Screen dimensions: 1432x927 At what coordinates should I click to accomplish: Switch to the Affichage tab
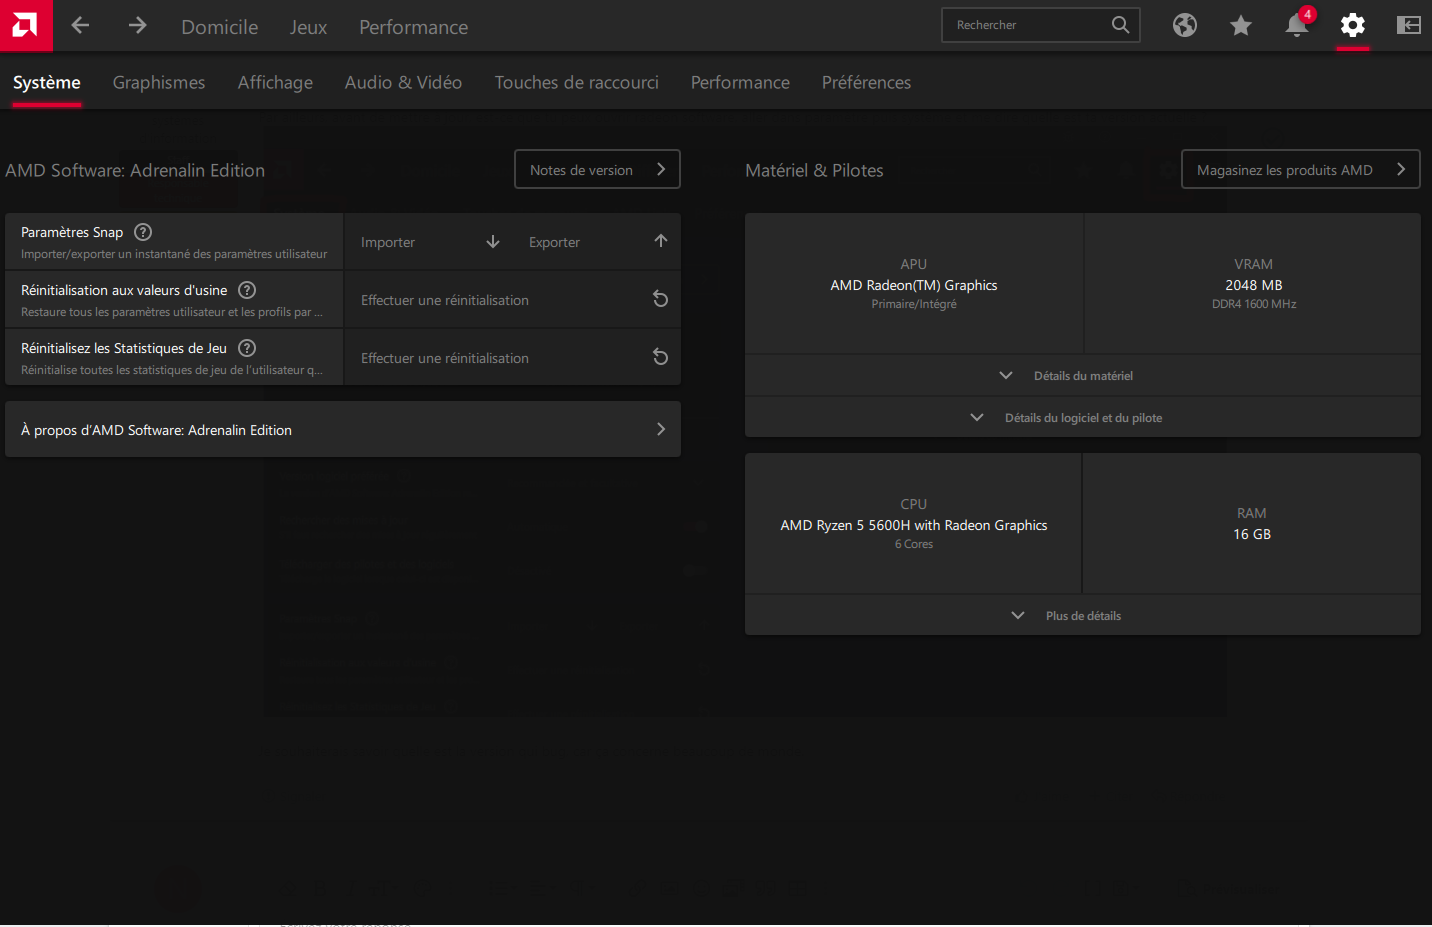275,82
